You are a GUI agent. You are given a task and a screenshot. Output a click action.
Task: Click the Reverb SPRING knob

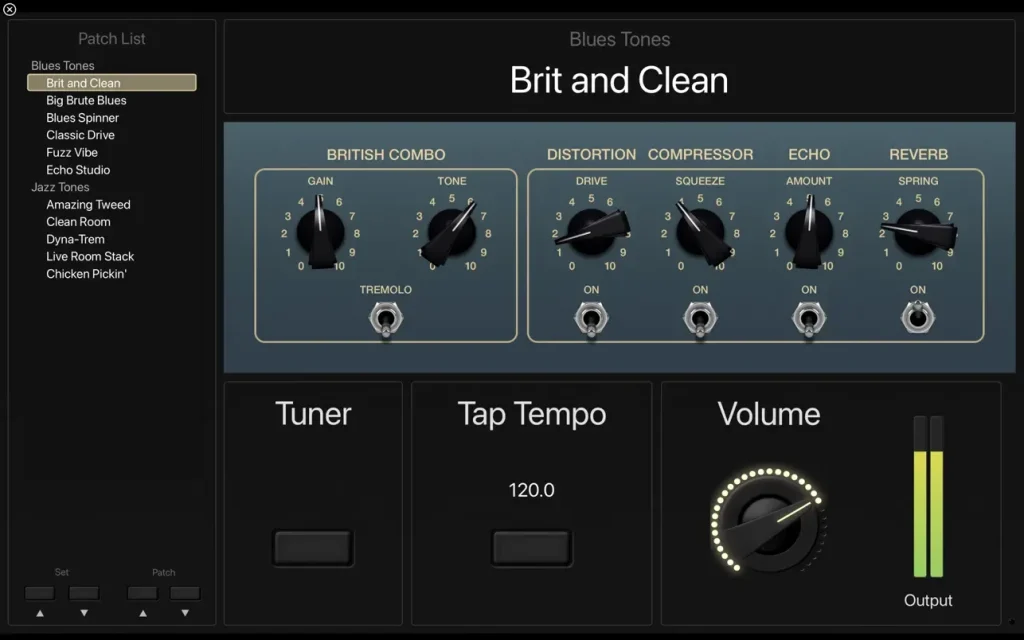918,232
